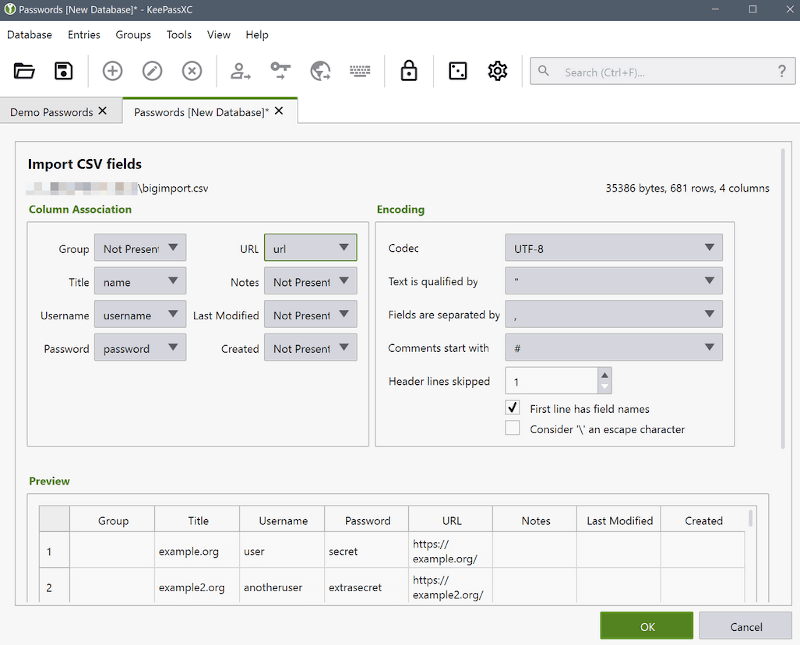Open the Last Modified column dropdown
800x645 pixels.
(x=310, y=314)
